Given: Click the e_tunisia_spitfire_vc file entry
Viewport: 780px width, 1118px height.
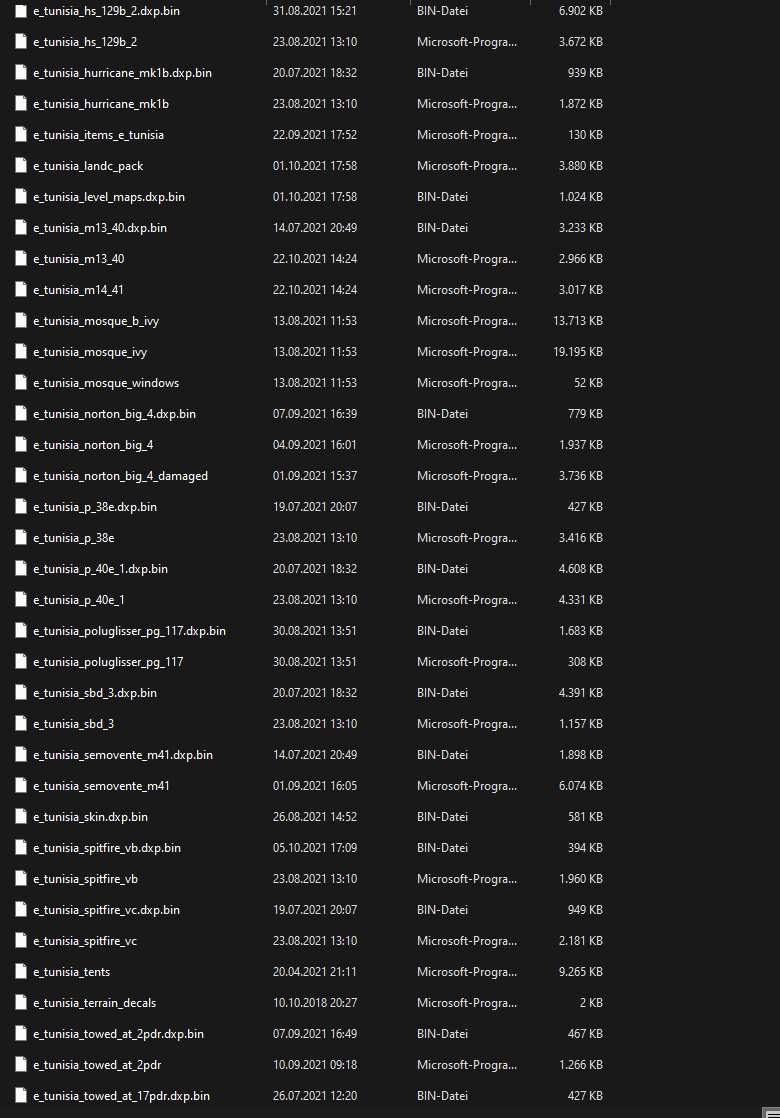Looking at the screenshot, I should (x=85, y=941).
